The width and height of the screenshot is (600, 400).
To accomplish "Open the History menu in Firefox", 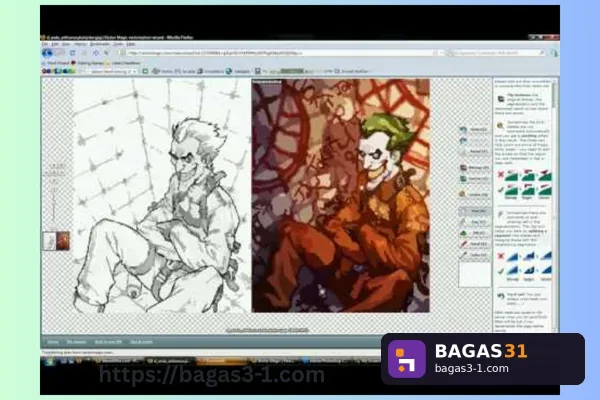I will click(x=80, y=44).
